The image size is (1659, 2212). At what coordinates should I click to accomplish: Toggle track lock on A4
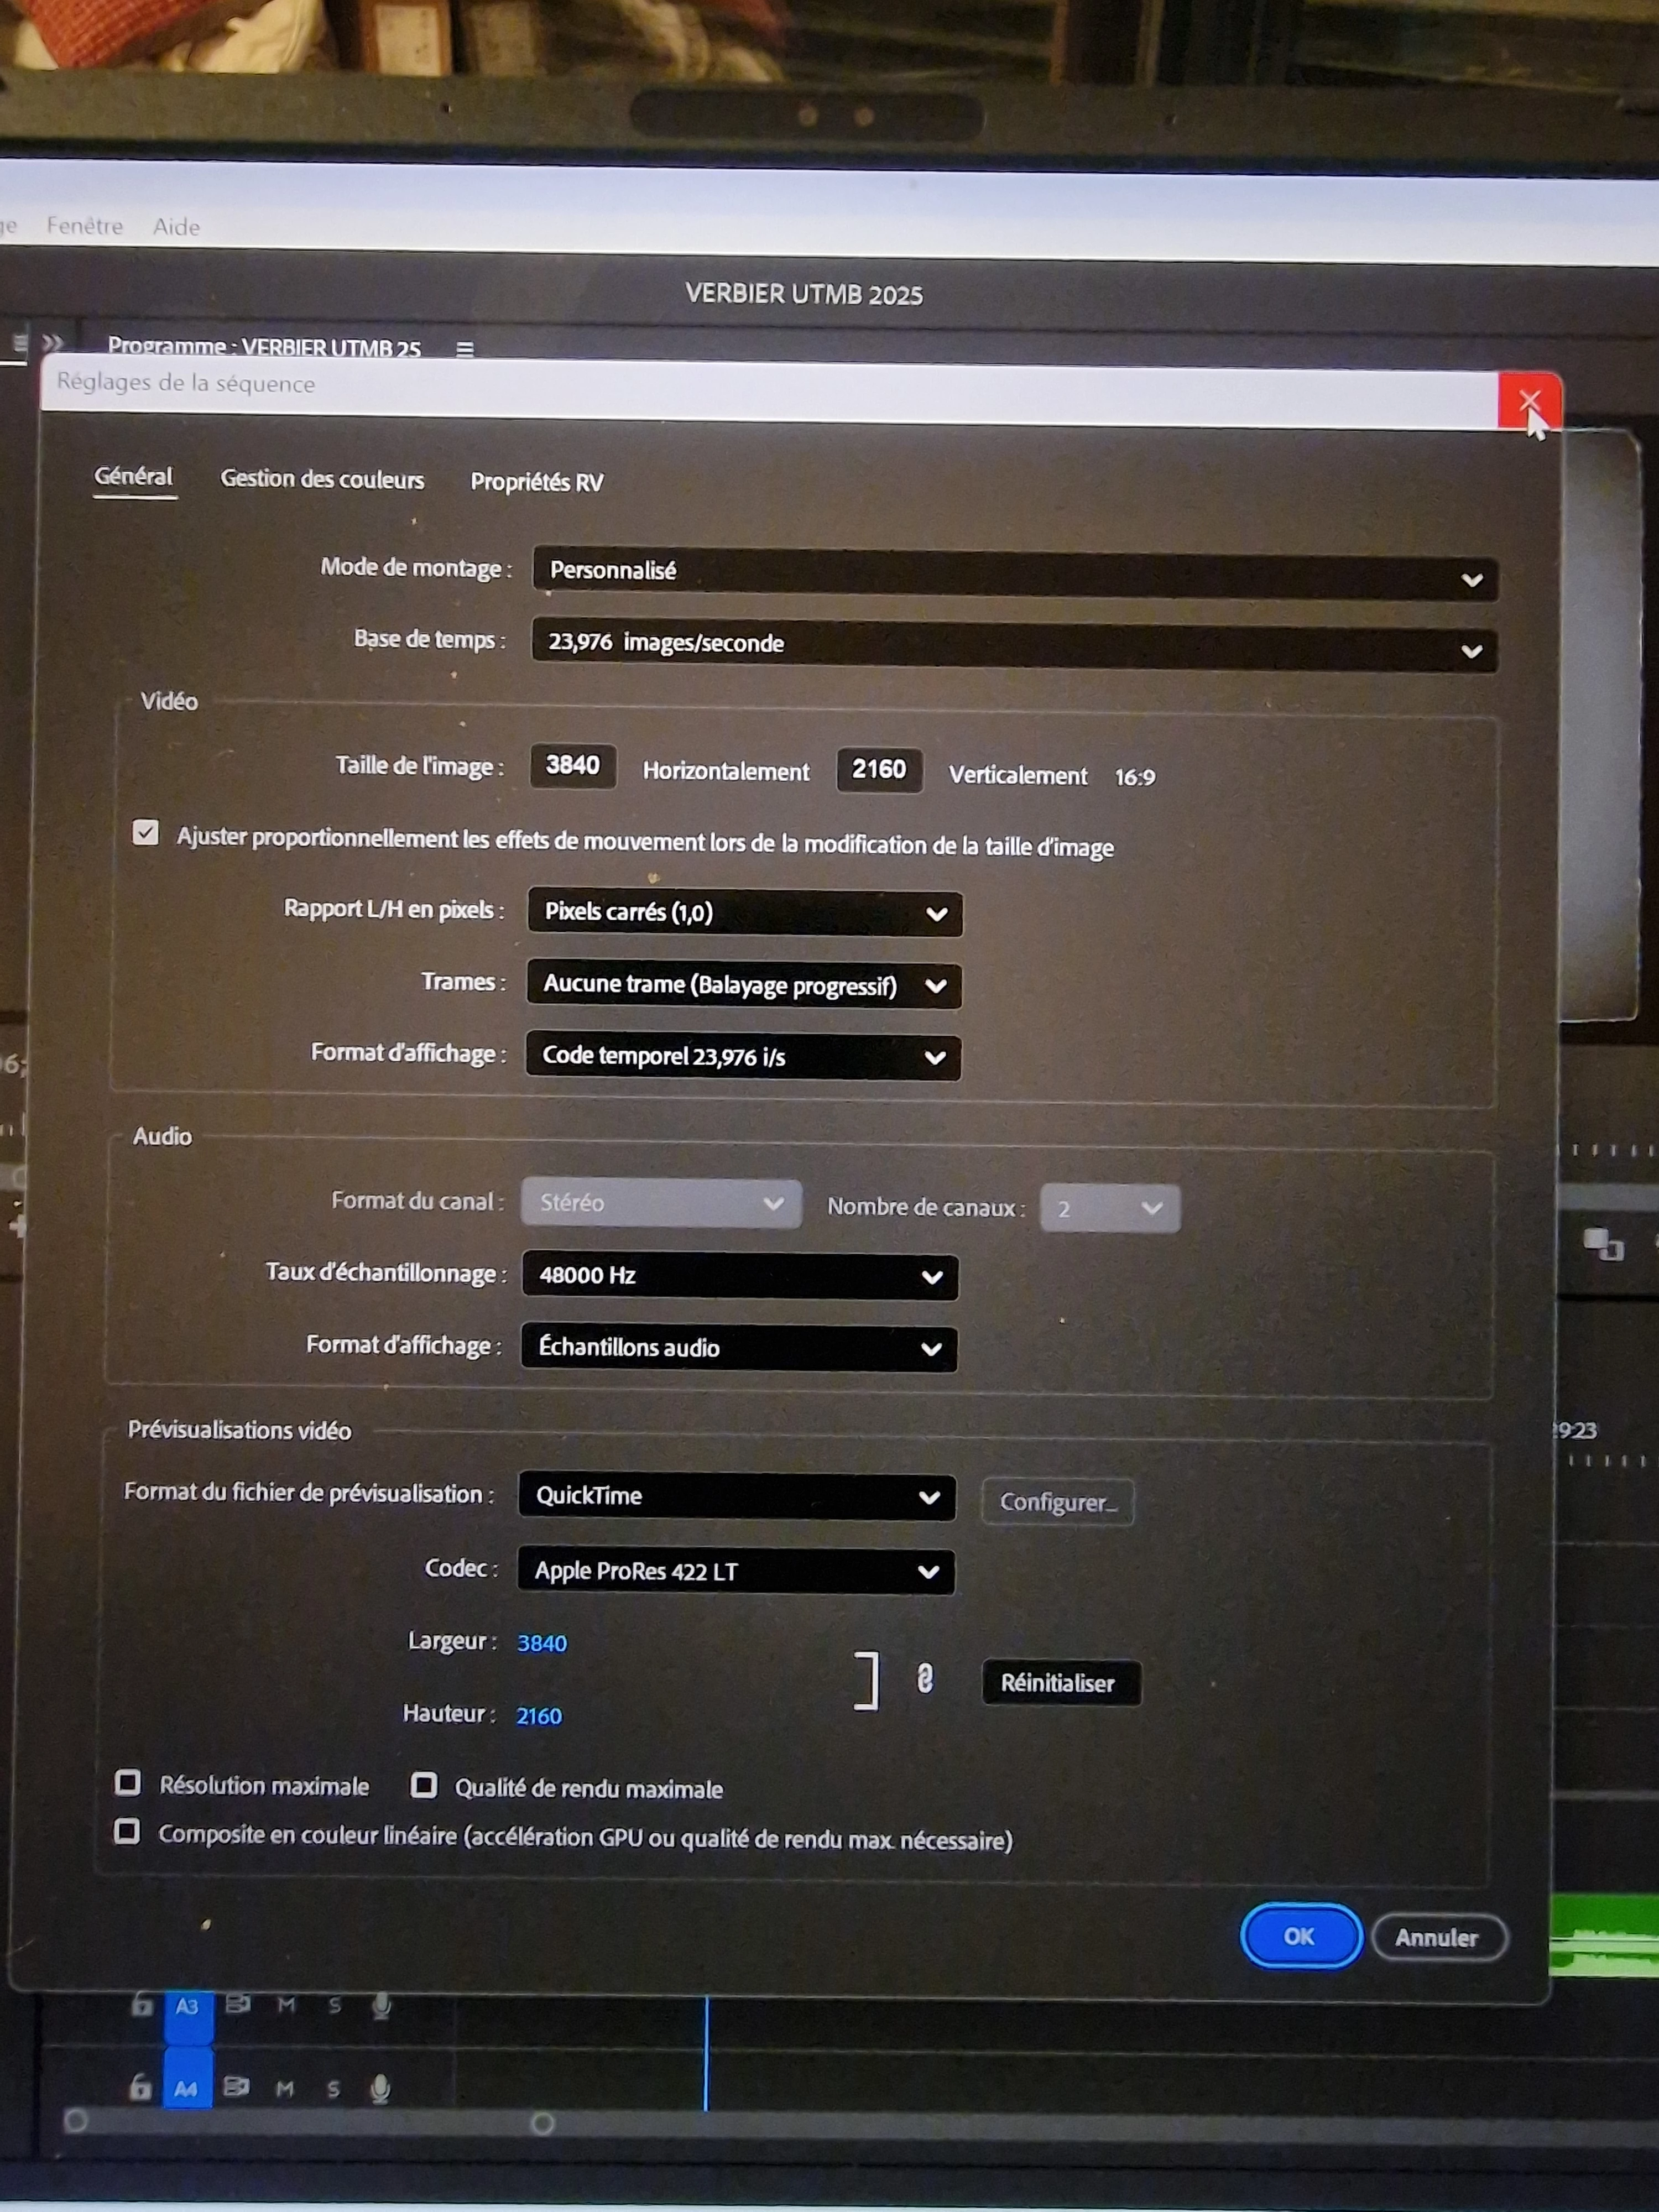point(141,2086)
